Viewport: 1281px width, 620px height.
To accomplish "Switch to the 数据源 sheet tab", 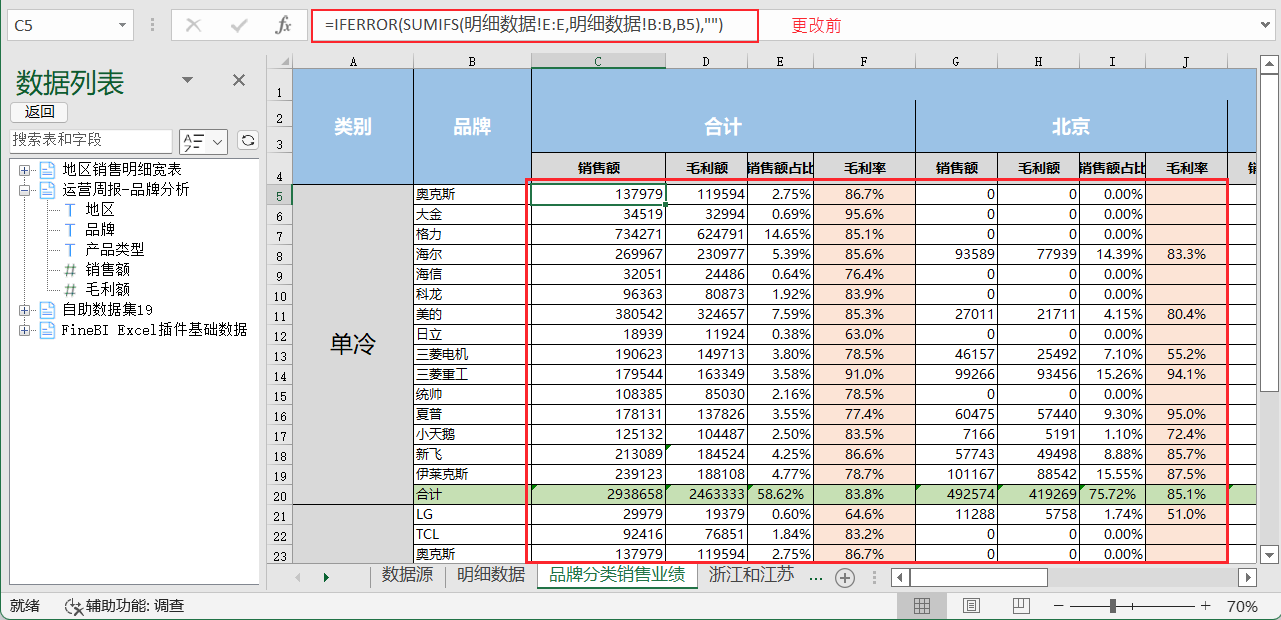I will click(x=407, y=576).
